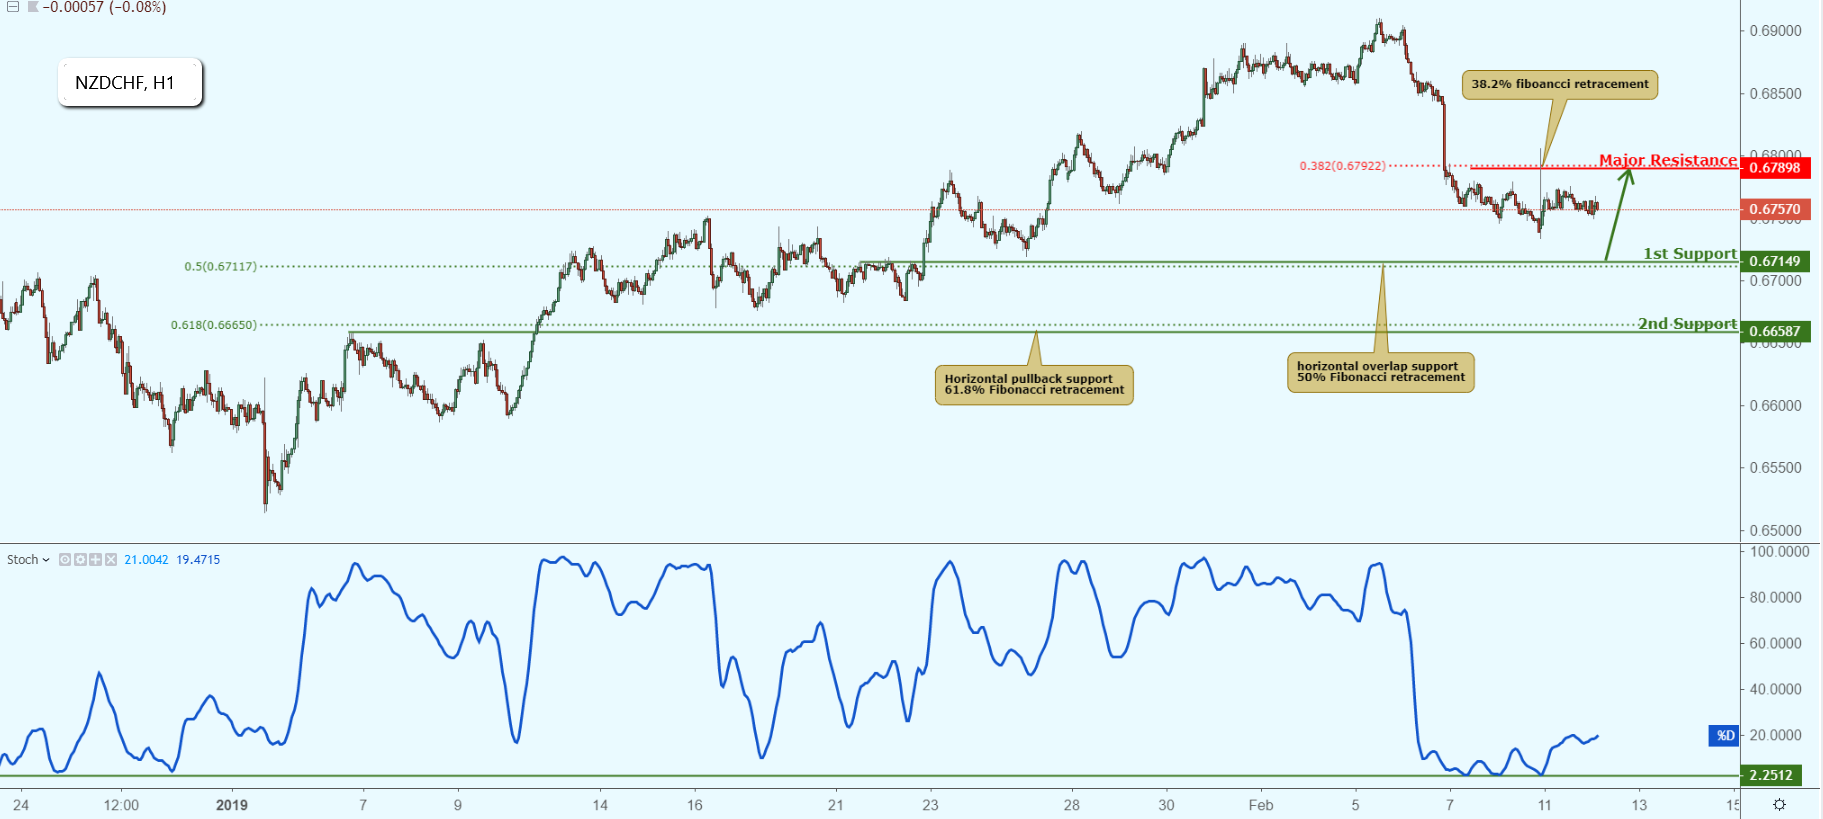
Task: Click the 0.5(0.67117) fib level text
Action: click(x=220, y=267)
